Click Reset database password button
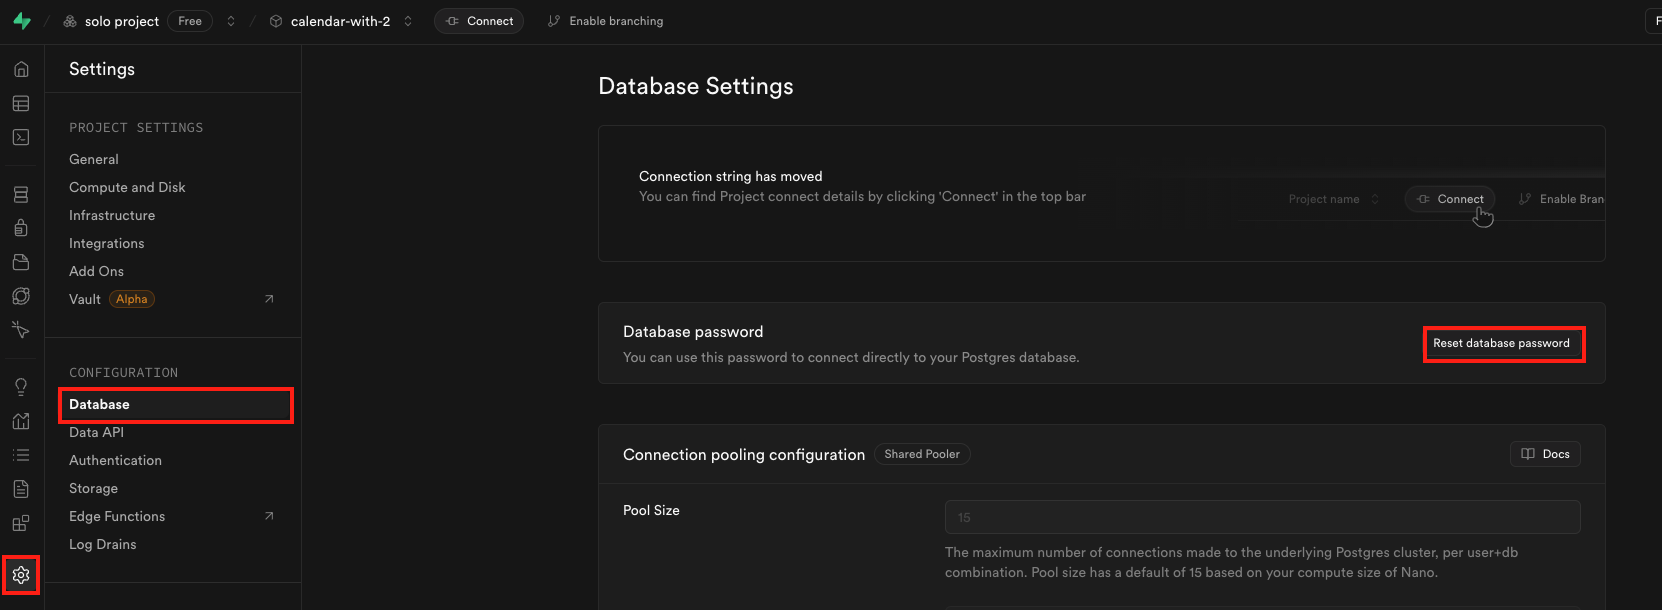 pos(1501,343)
